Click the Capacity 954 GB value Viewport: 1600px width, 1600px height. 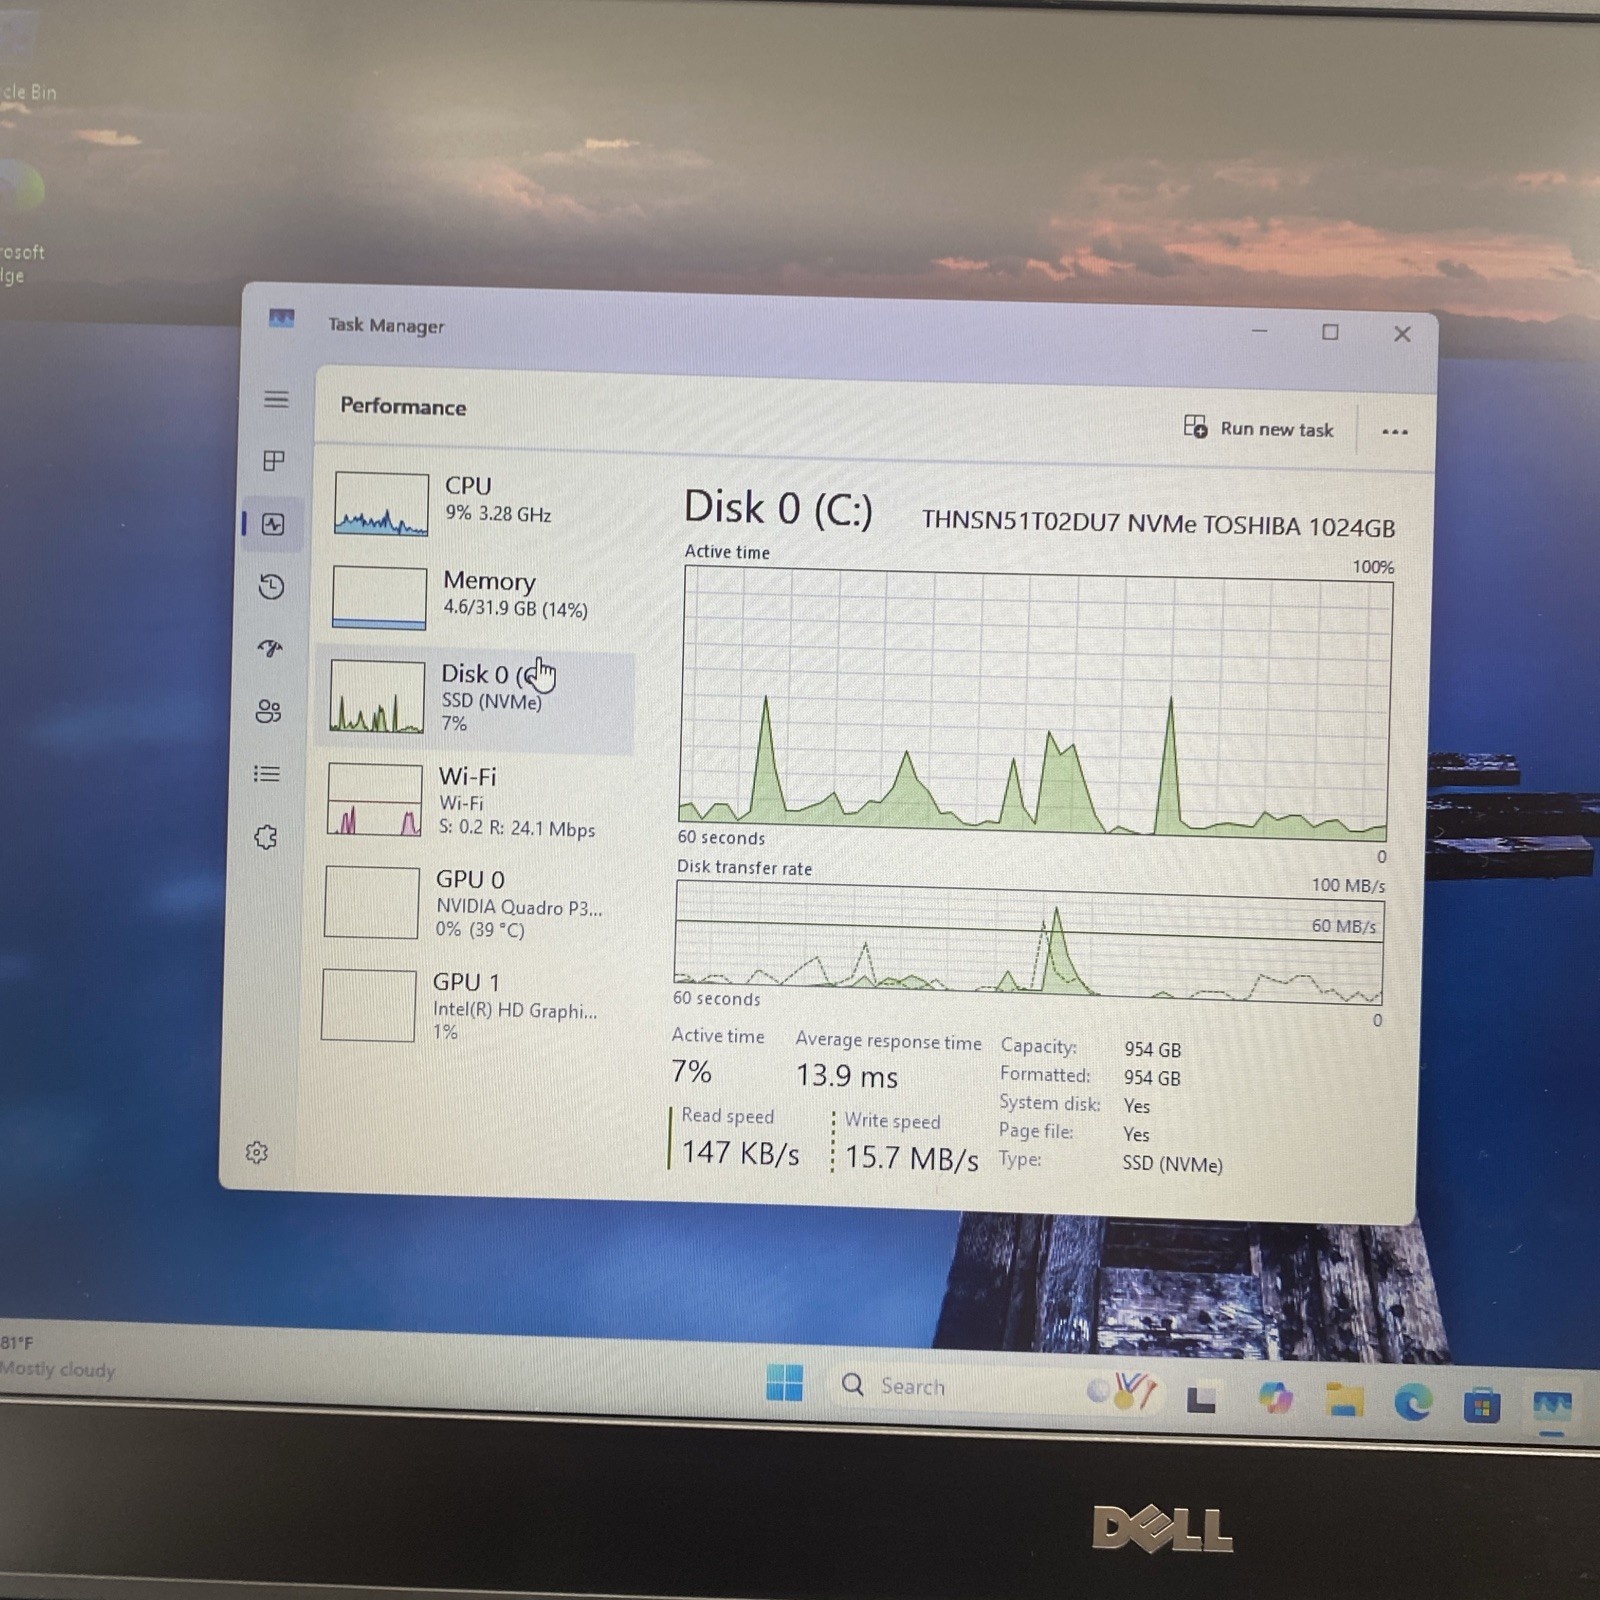(x=1152, y=1049)
